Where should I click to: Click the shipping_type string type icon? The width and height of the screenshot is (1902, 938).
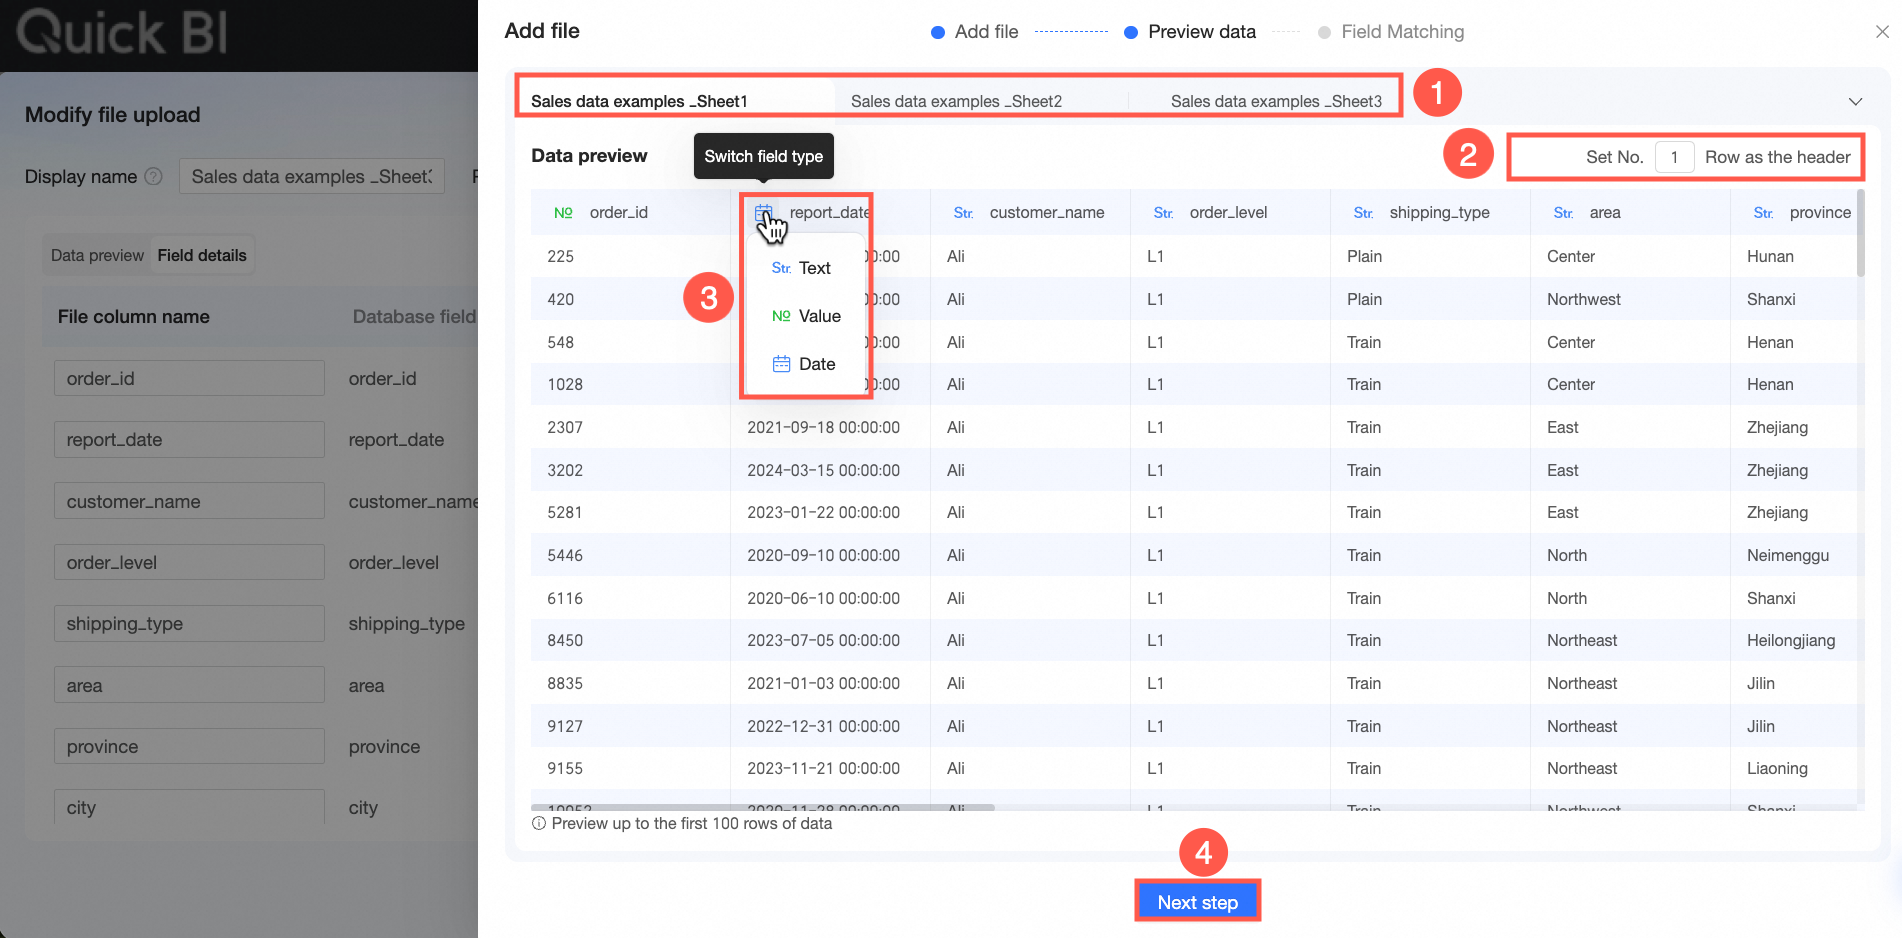click(x=1363, y=213)
